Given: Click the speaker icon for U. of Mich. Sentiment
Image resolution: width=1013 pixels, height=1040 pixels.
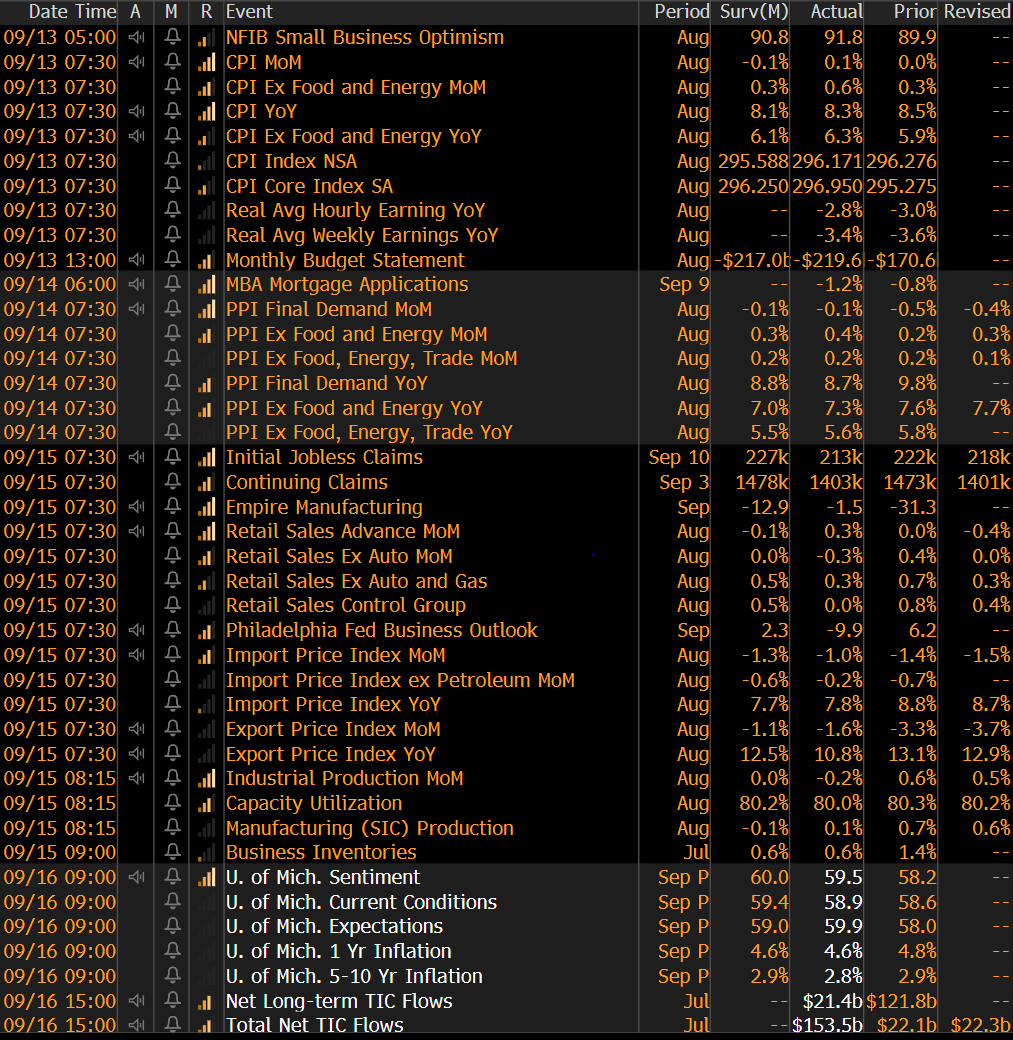Looking at the screenshot, I should click(x=136, y=878).
